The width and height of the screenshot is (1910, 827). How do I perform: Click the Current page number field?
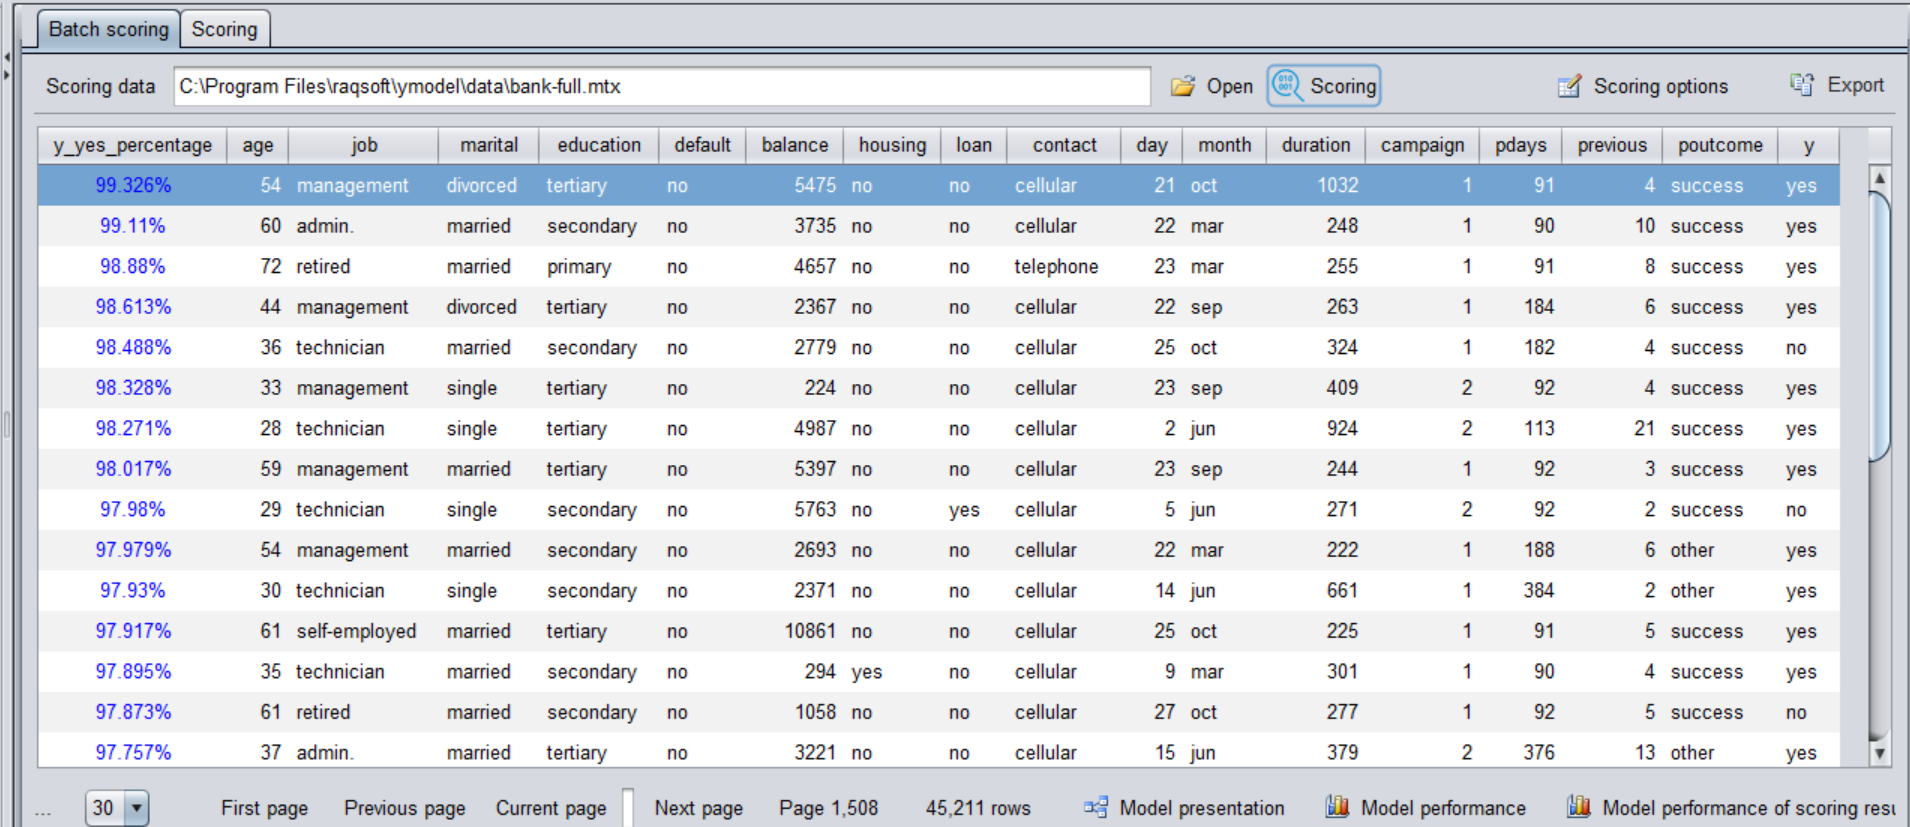tap(627, 808)
